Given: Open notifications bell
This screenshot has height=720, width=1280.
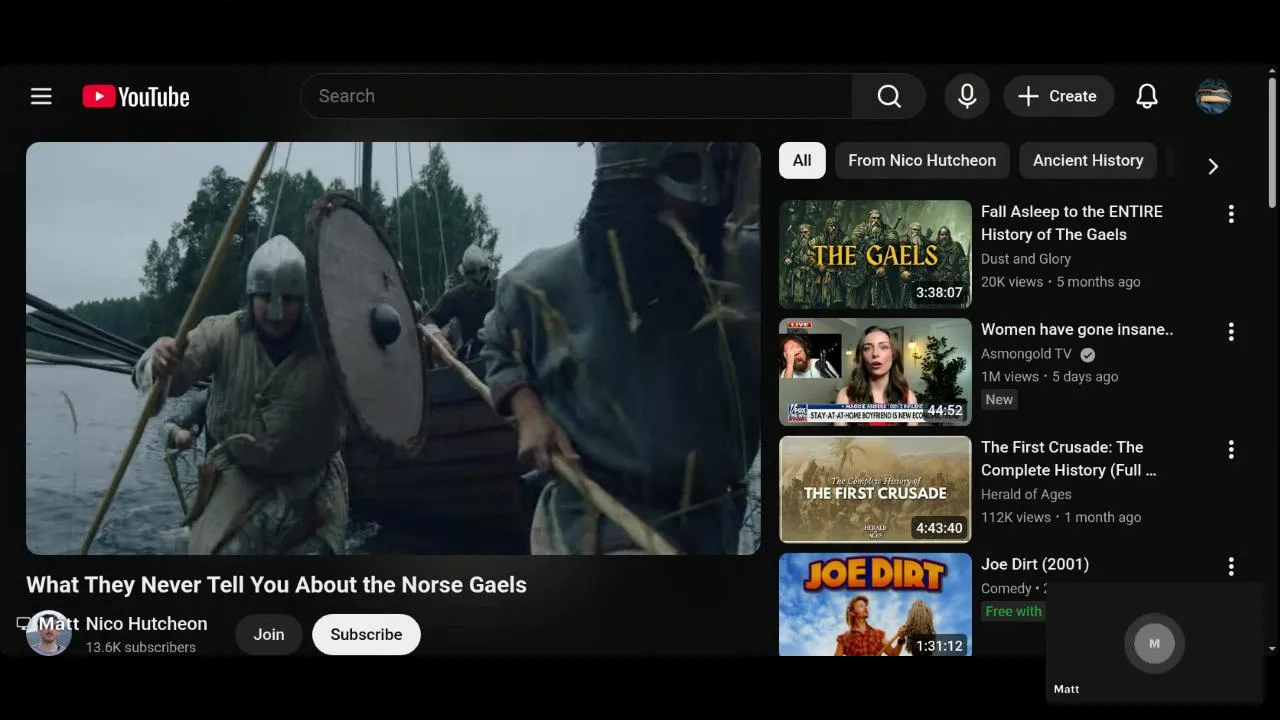Looking at the screenshot, I should point(1147,96).
